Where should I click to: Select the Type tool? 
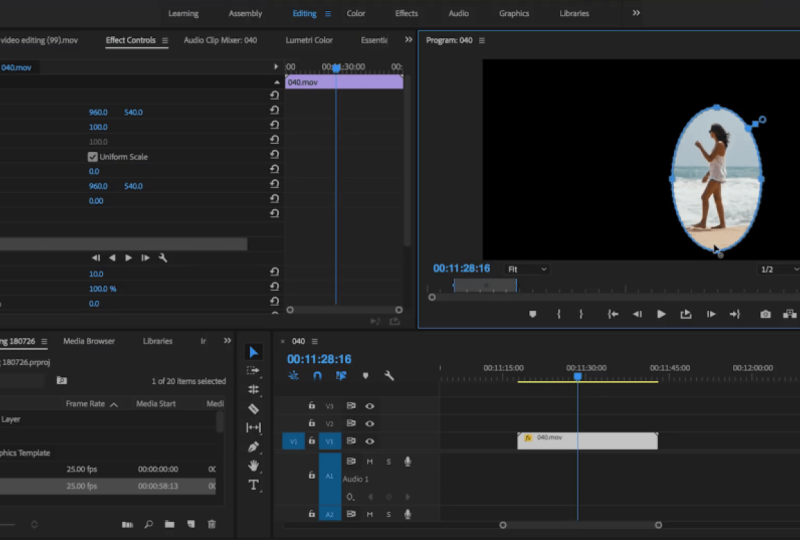(254, 485)
